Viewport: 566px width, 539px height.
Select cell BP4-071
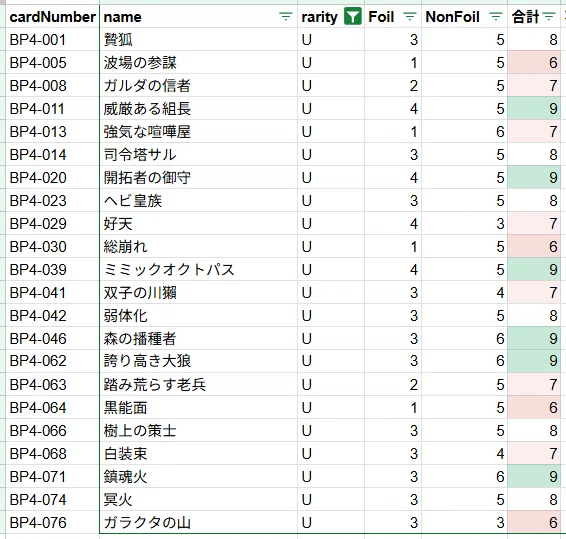[52, 477]
